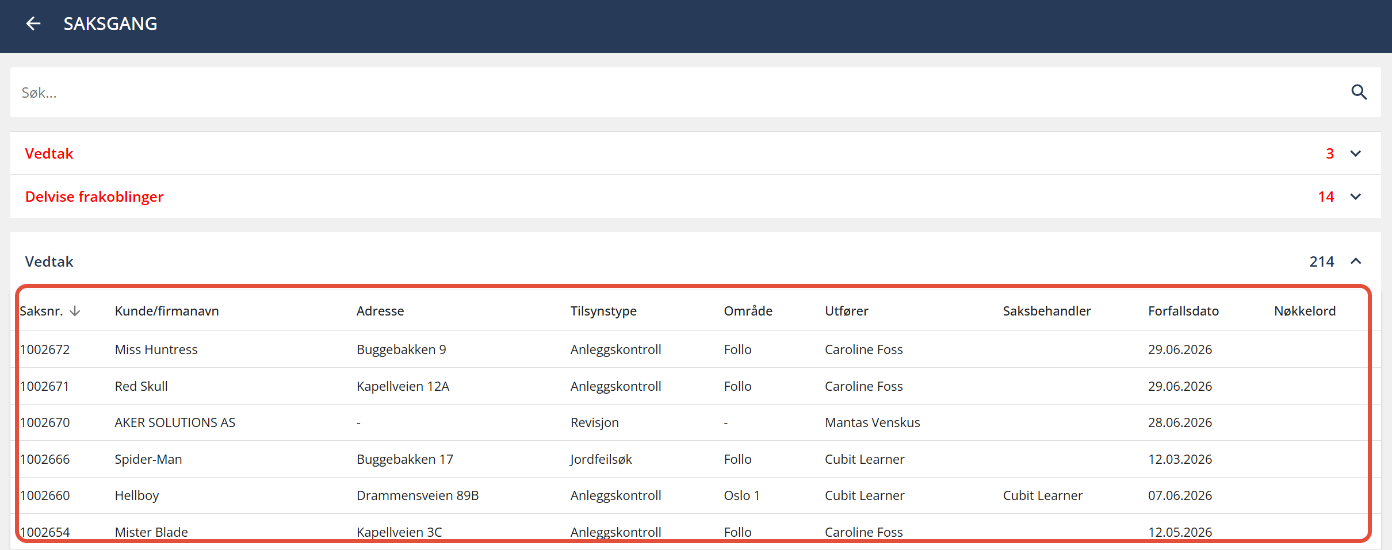The height and width of the screenshot is (550, 1392).
Task: Click the SAKSGANG page title
Action: point(110,23)
